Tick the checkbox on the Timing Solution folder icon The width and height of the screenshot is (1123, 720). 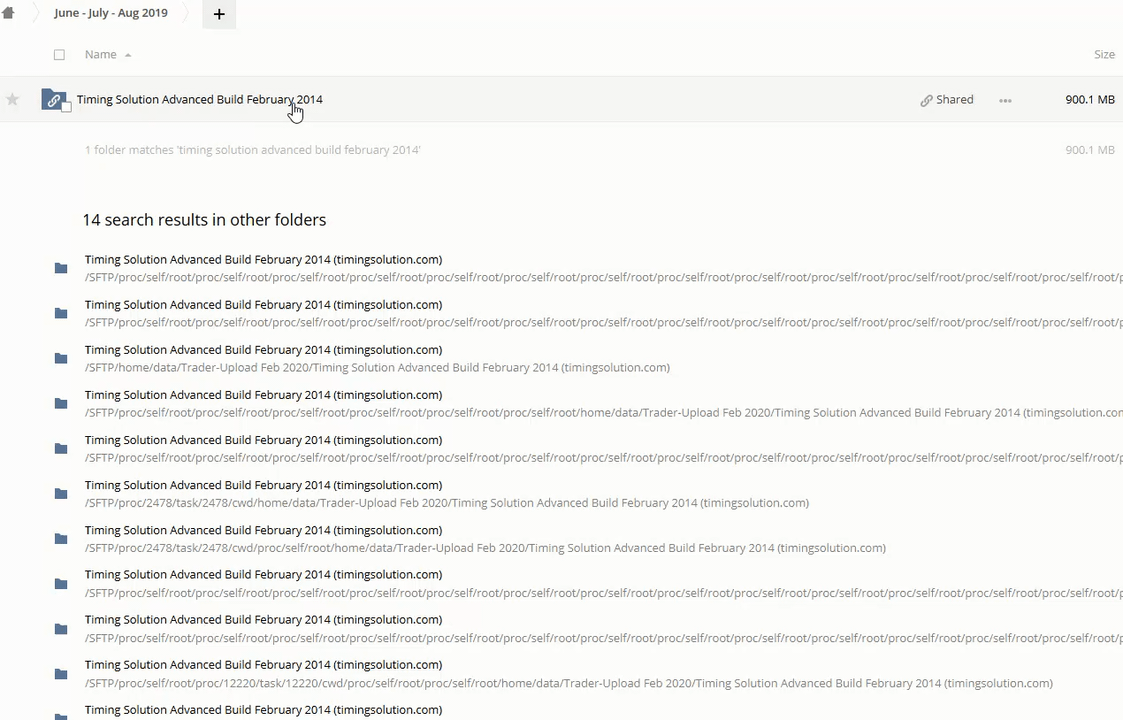click(66, 106)
